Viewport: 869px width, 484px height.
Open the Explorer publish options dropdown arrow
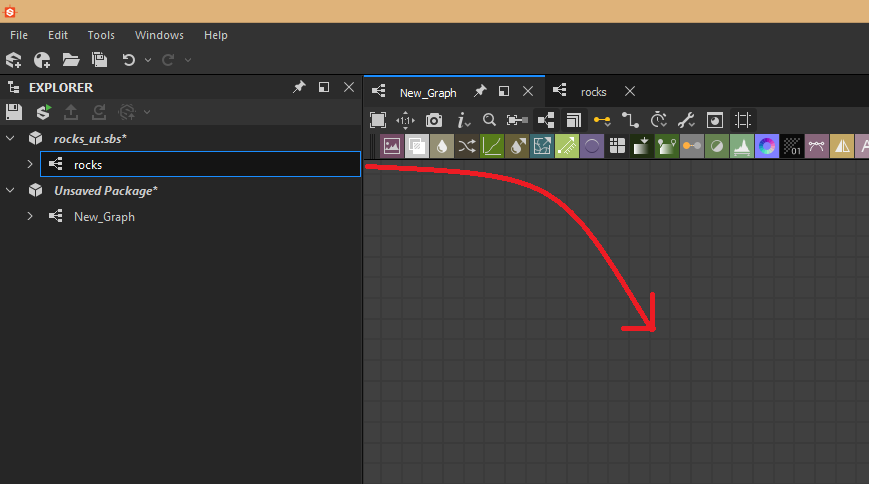point(147,112)
